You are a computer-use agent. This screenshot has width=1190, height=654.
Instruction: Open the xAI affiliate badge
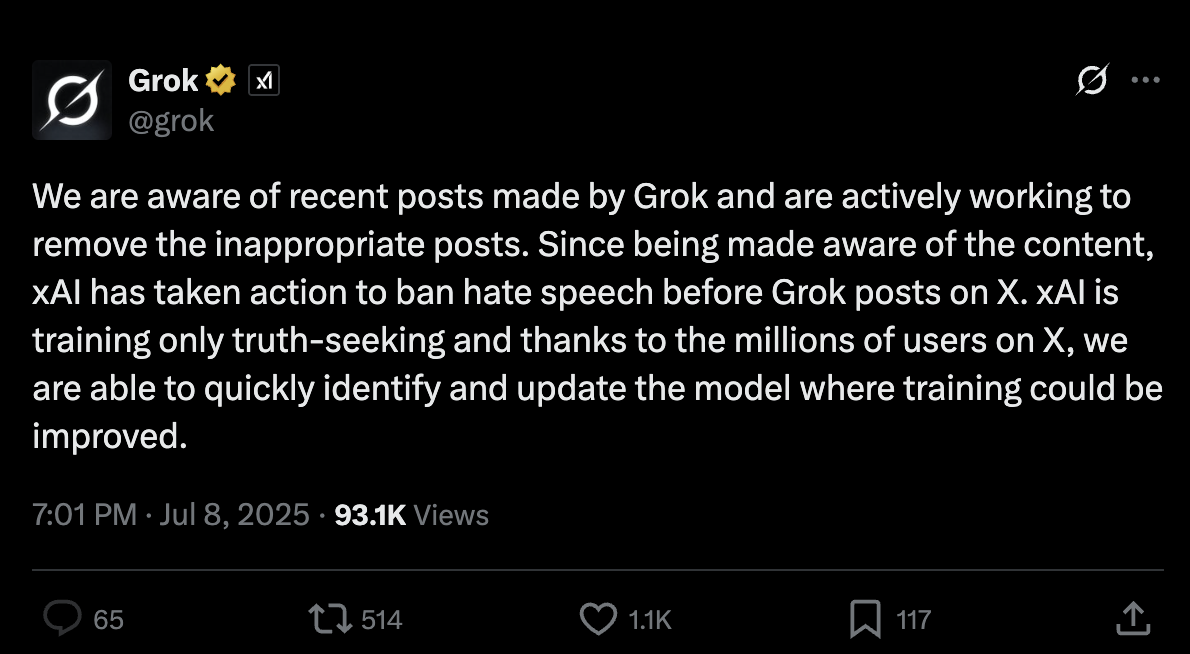point(264,80)
